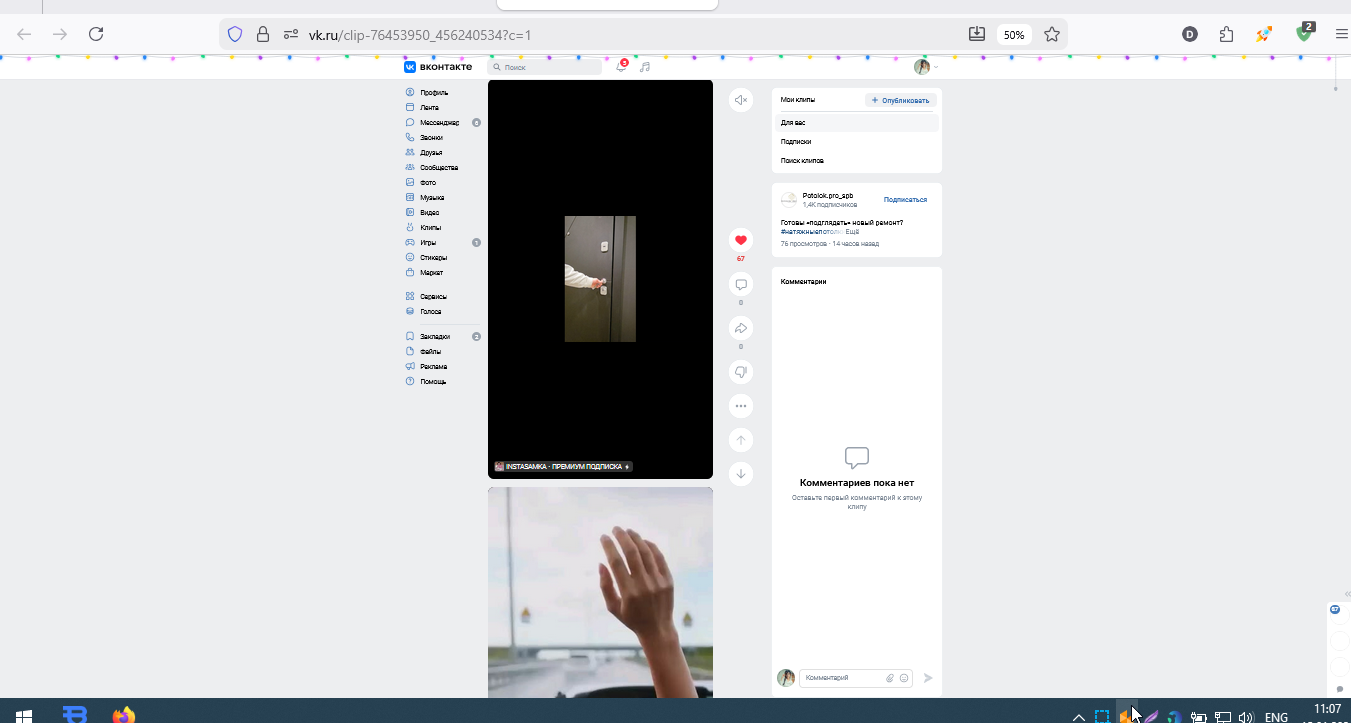Open Поиск клипов
The width and height of the screenshot is (1351, 723).
[857, 160]
